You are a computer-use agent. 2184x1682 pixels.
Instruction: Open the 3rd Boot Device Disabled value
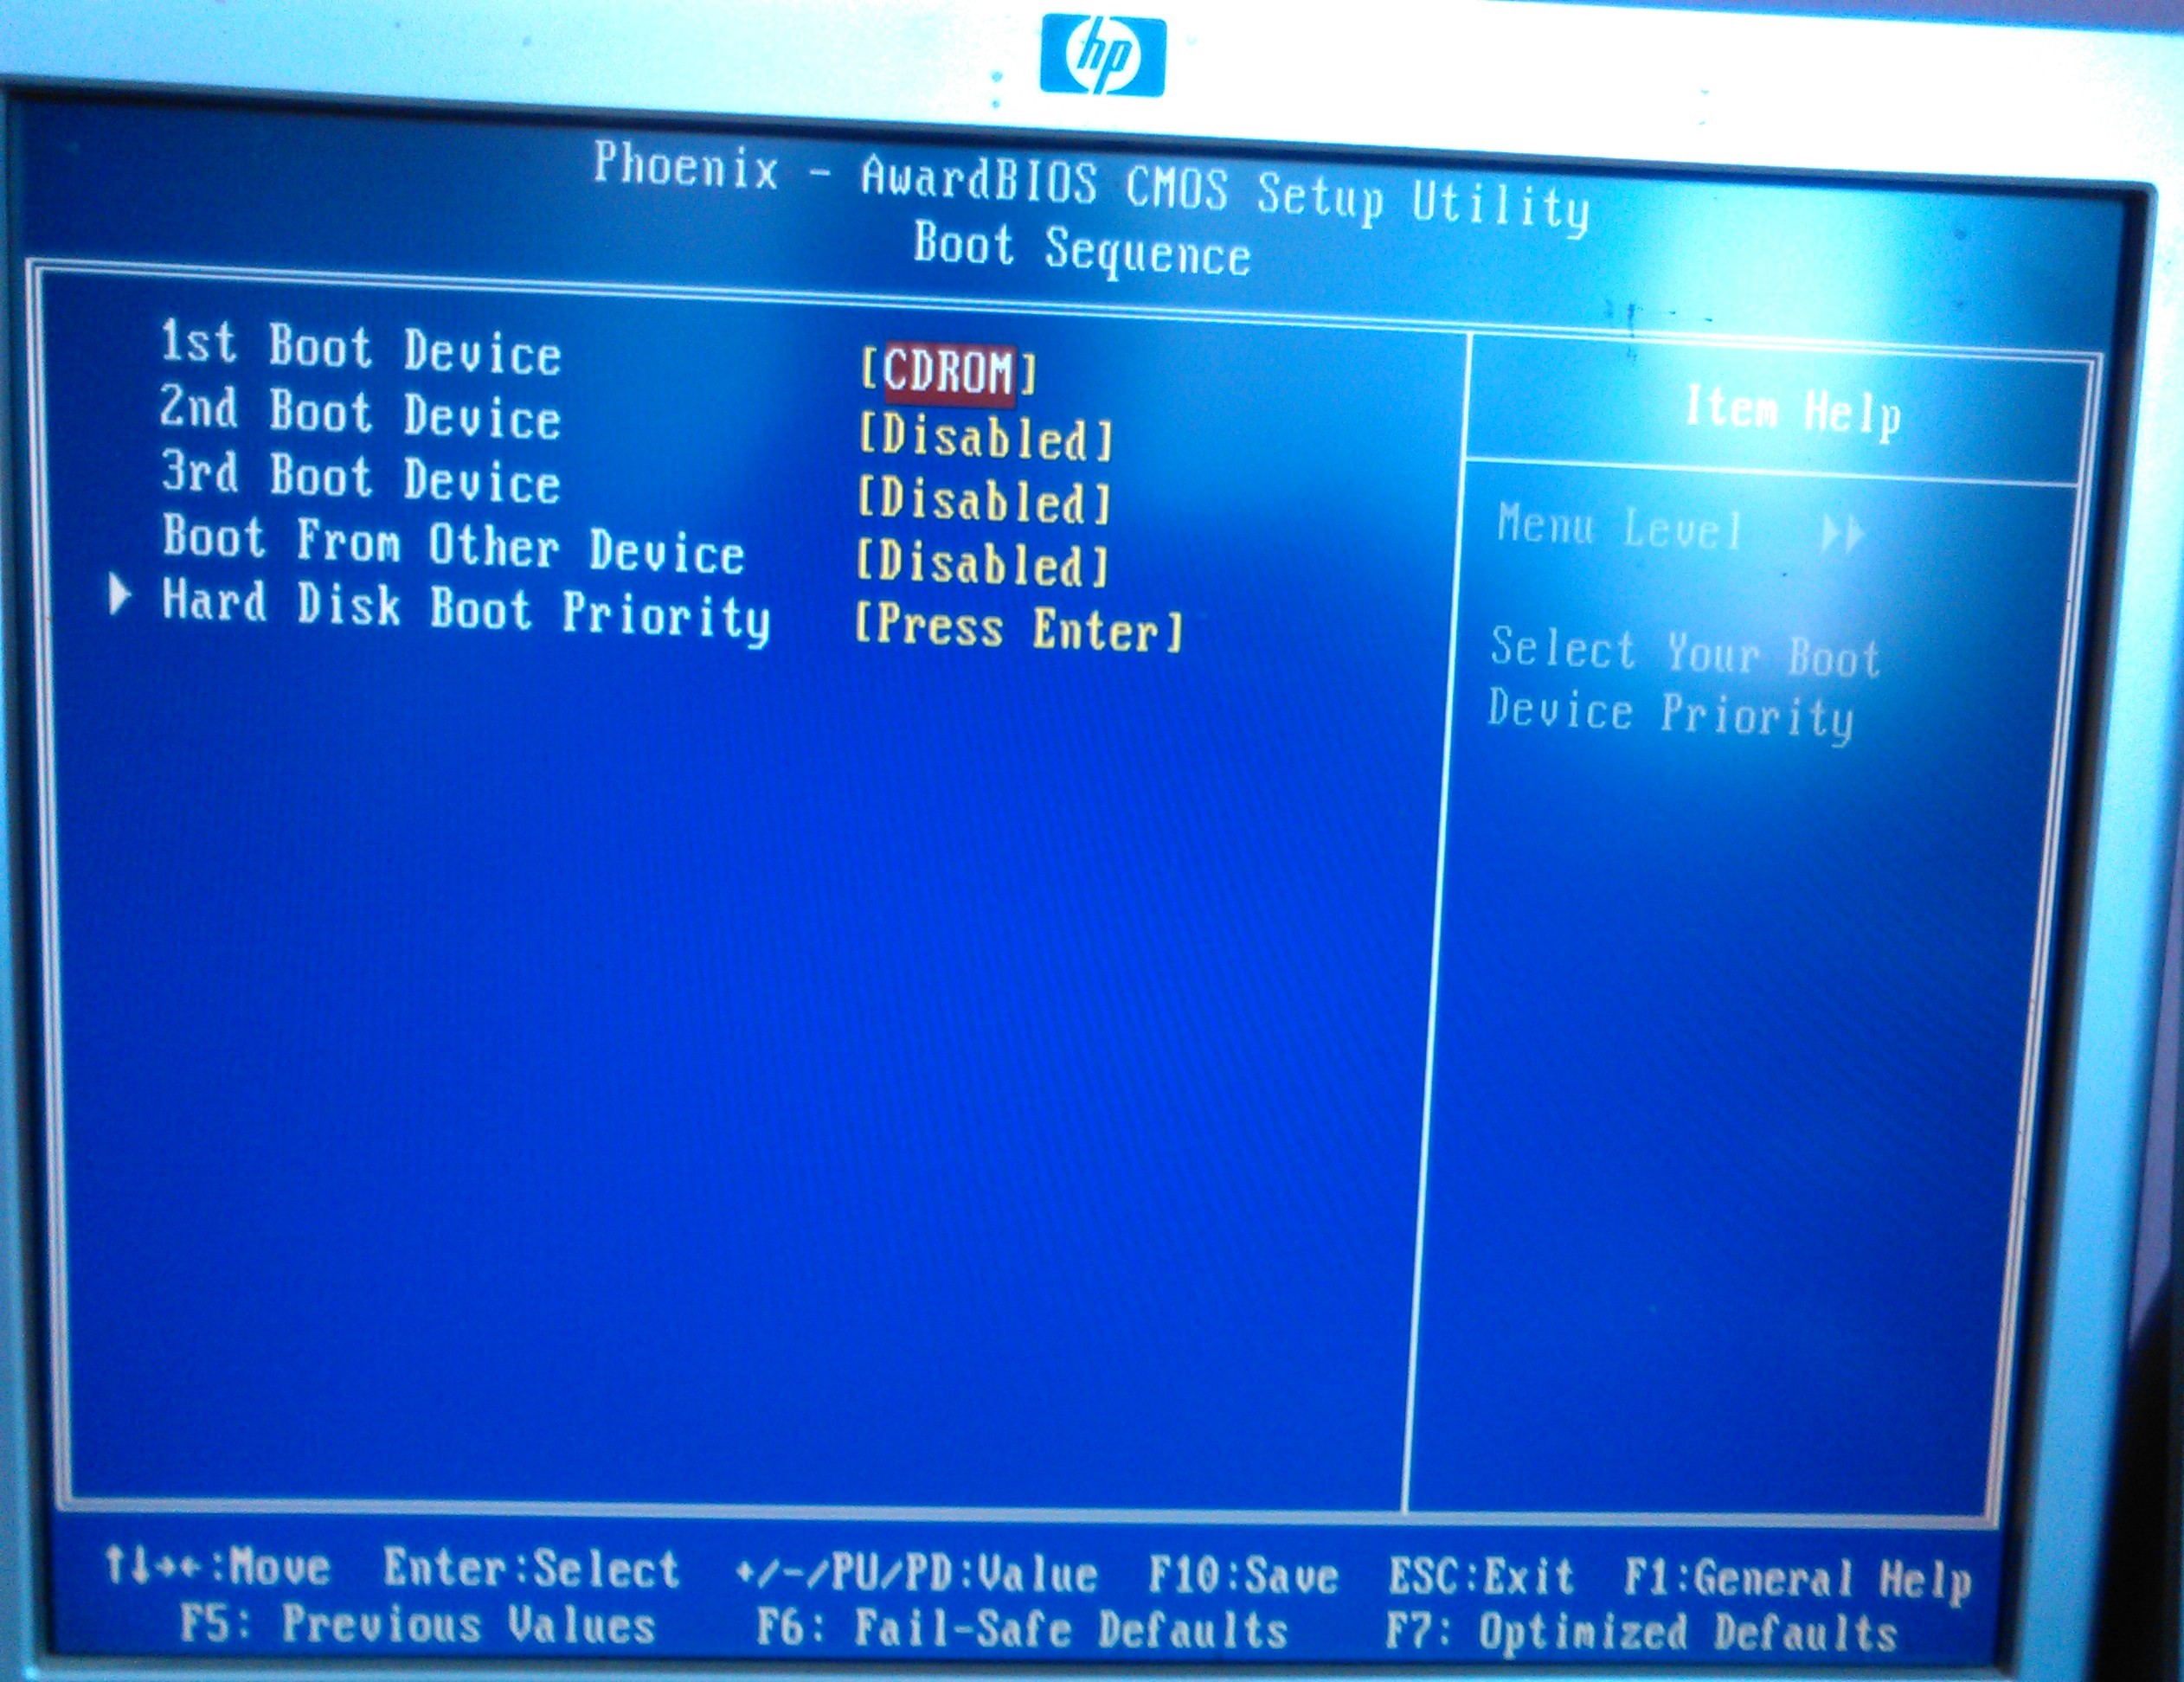(x=984, y=502)
